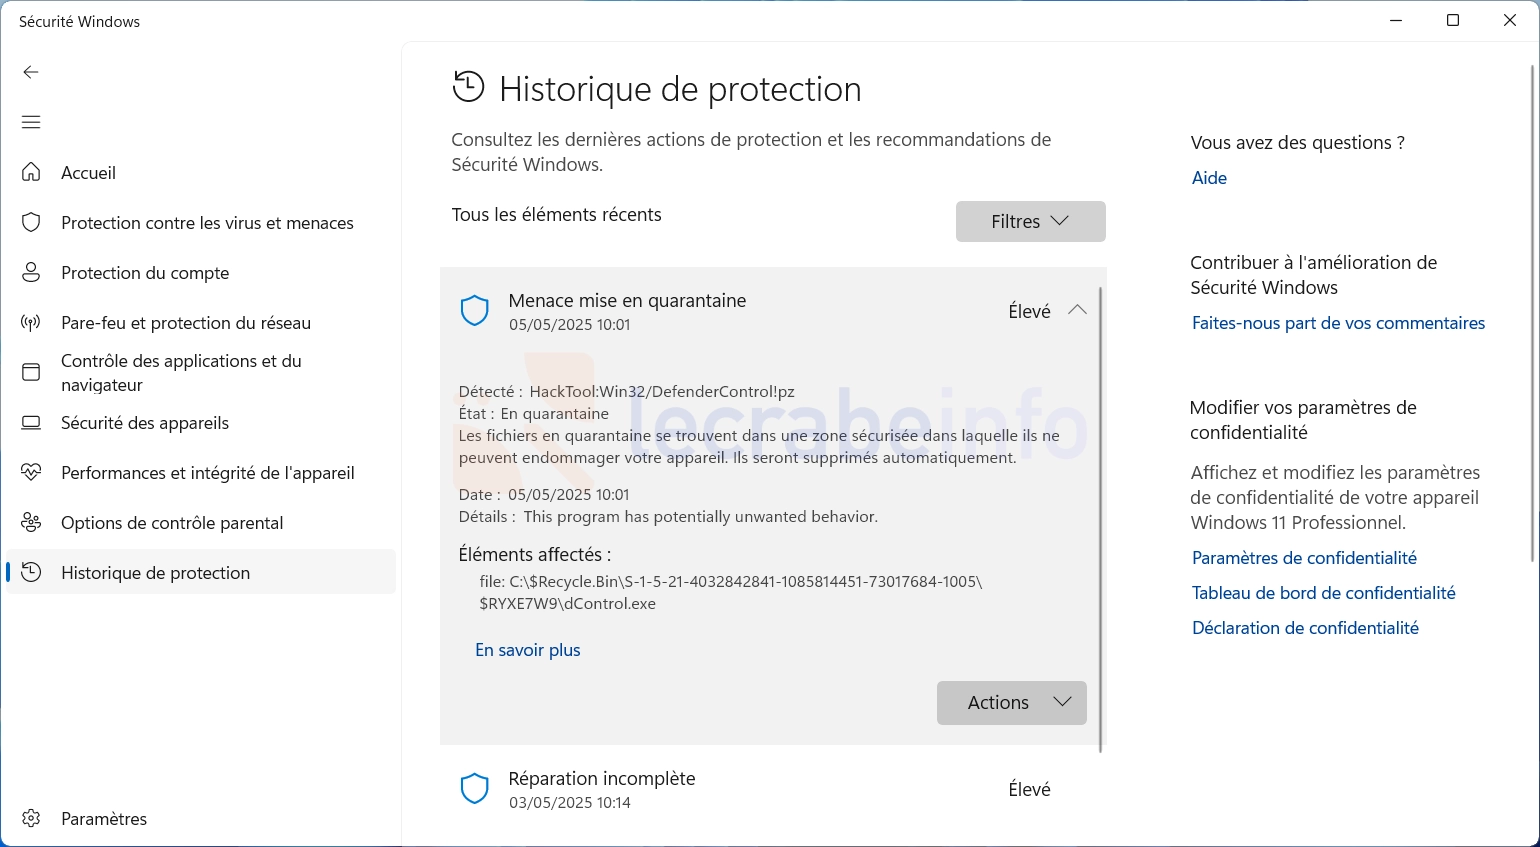This screenshot has width=1540, height=847.
Task: Select Historique de protection menu item
Action: [x=201, y=572]
